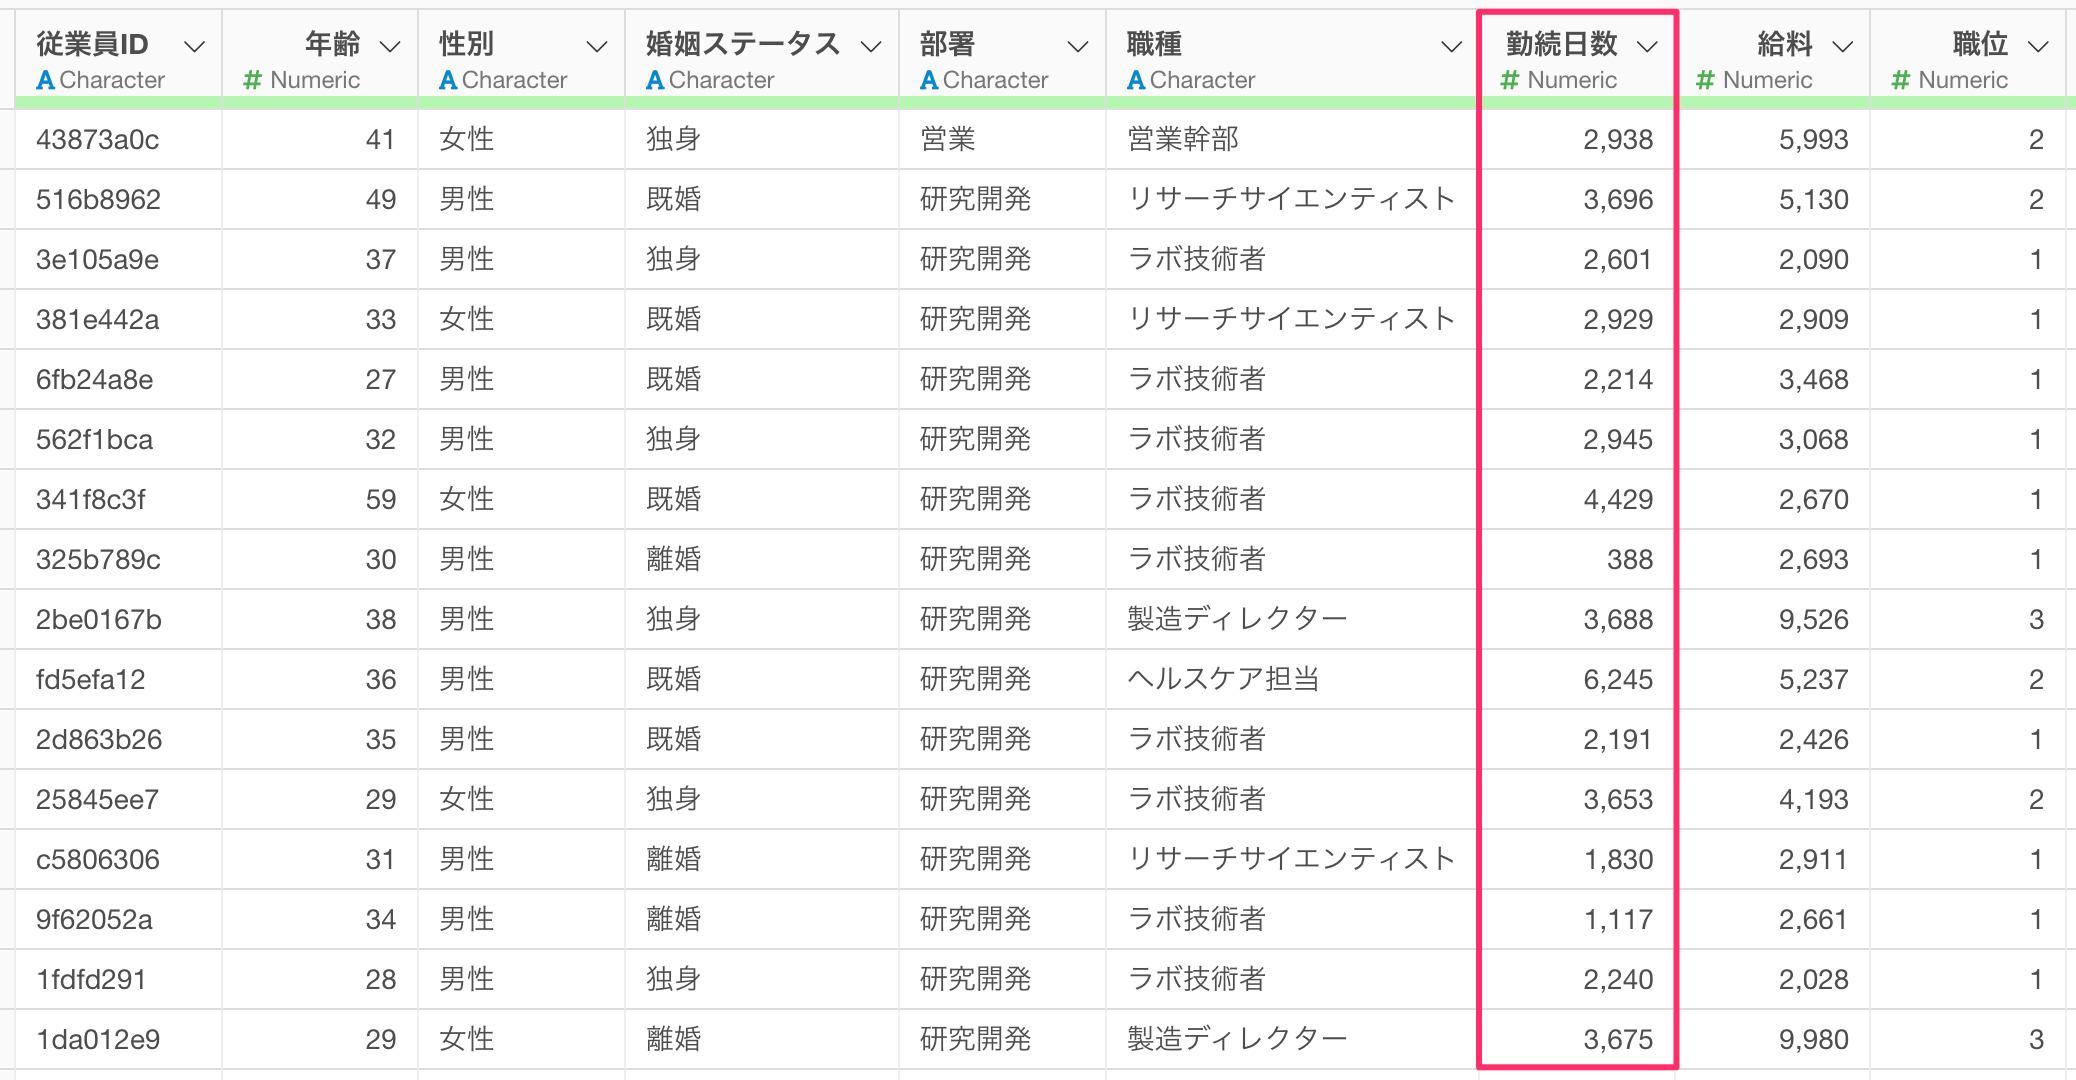Select 勤続日数 value 3,696
The image size is (2076, 1080).
[1618, 200]
